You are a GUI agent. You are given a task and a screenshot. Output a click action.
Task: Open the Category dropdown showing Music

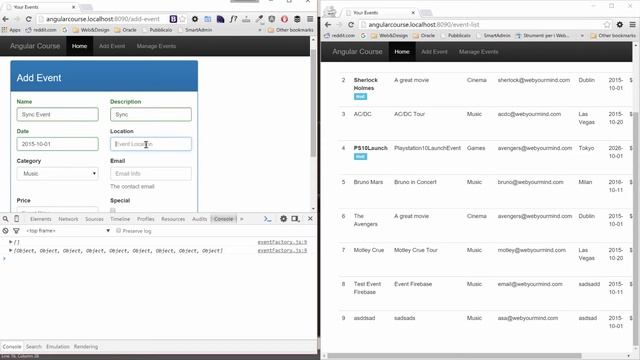point(58,173)
